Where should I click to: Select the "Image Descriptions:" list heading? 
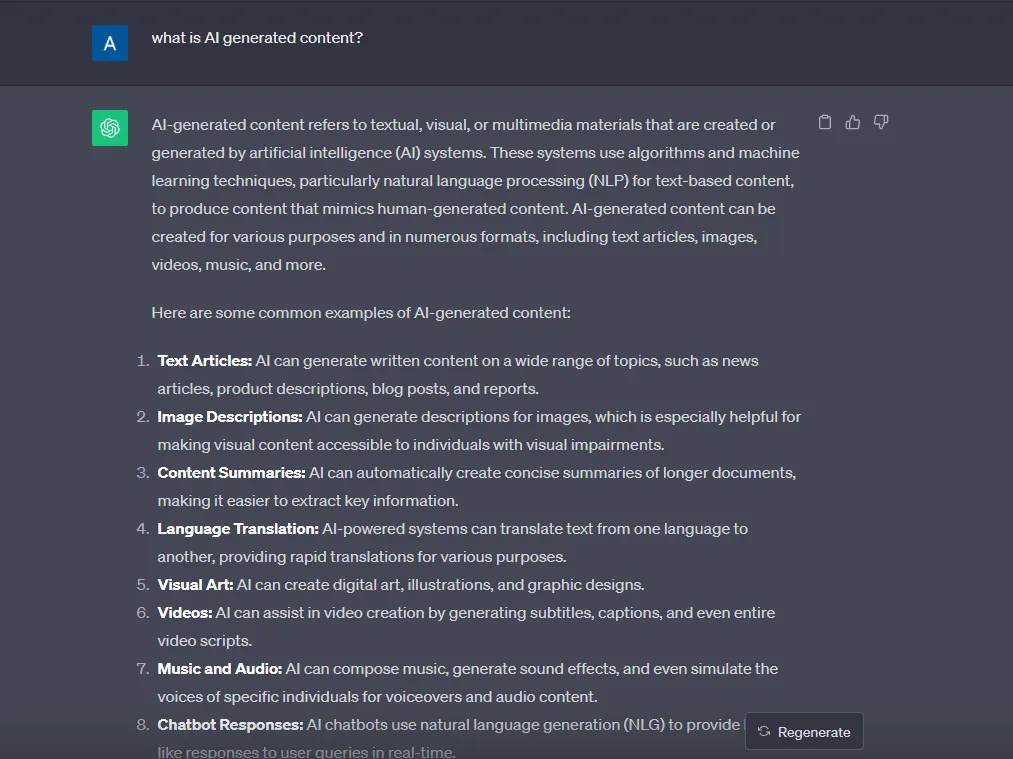click(x=230, y=417)
